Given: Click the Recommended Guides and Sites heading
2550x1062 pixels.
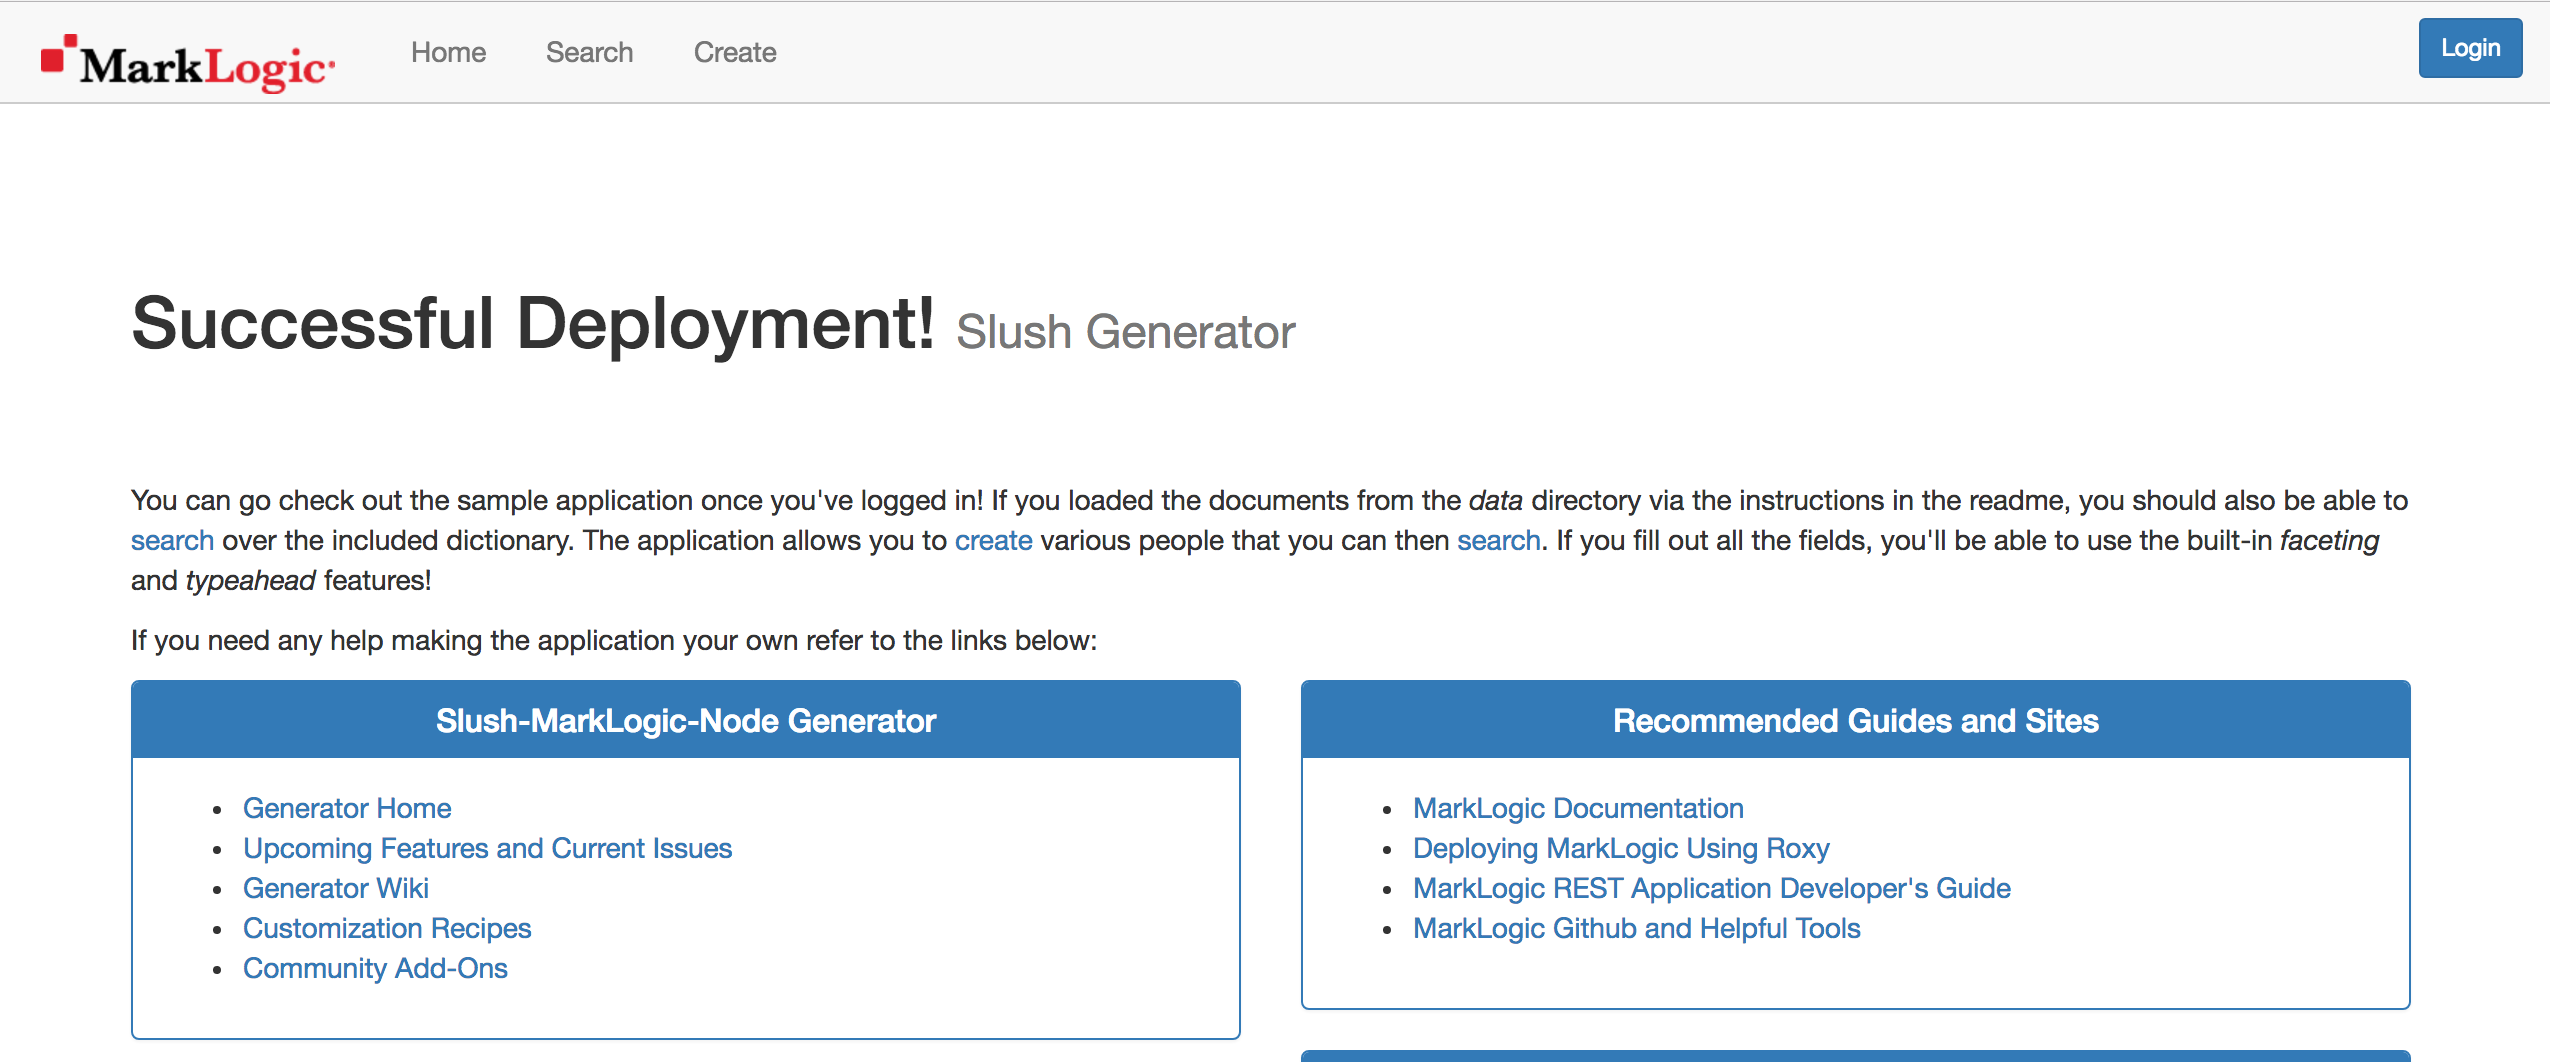Looking at the screenshot, I should (1856, 720).
